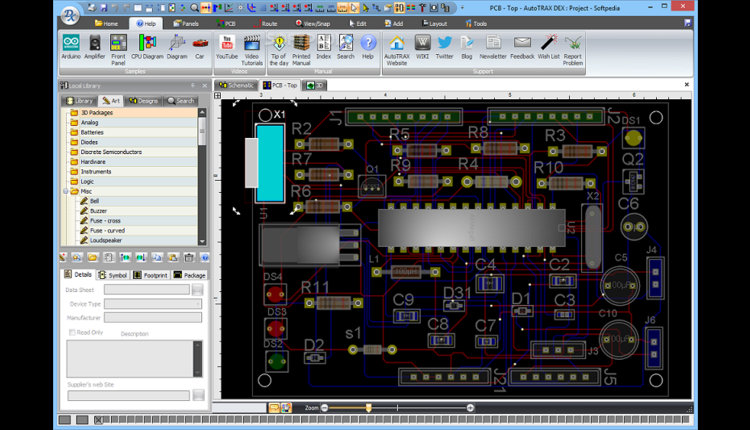Switch to the Add ribbon tab
This screenshot has height=430, width=750.
pos(394,23)
